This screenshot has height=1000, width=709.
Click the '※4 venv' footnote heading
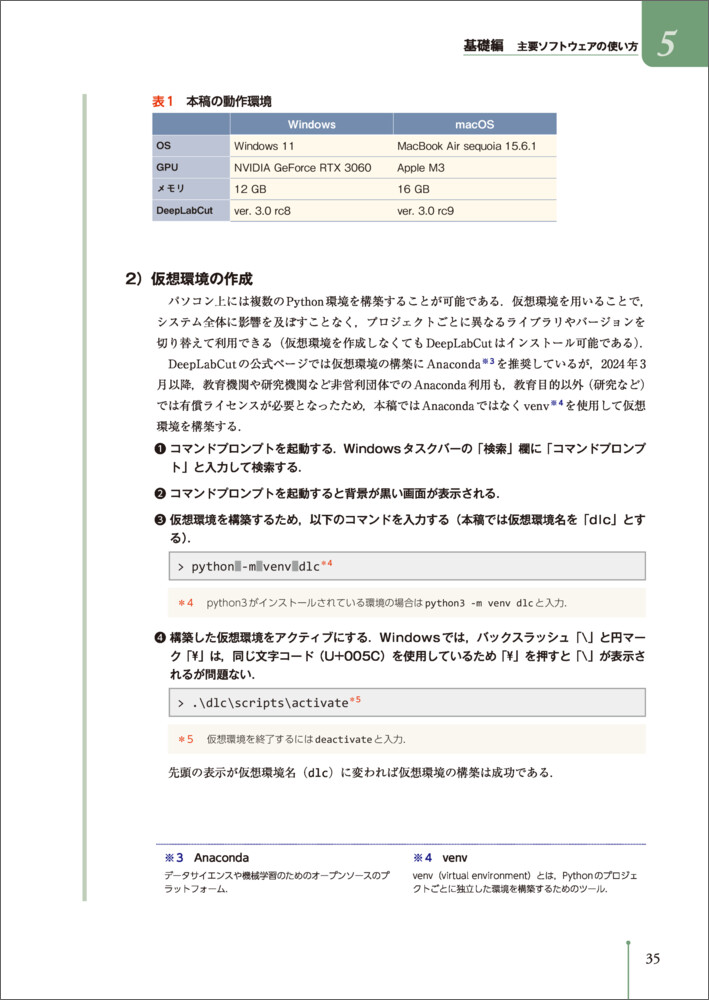coord(440,858)
